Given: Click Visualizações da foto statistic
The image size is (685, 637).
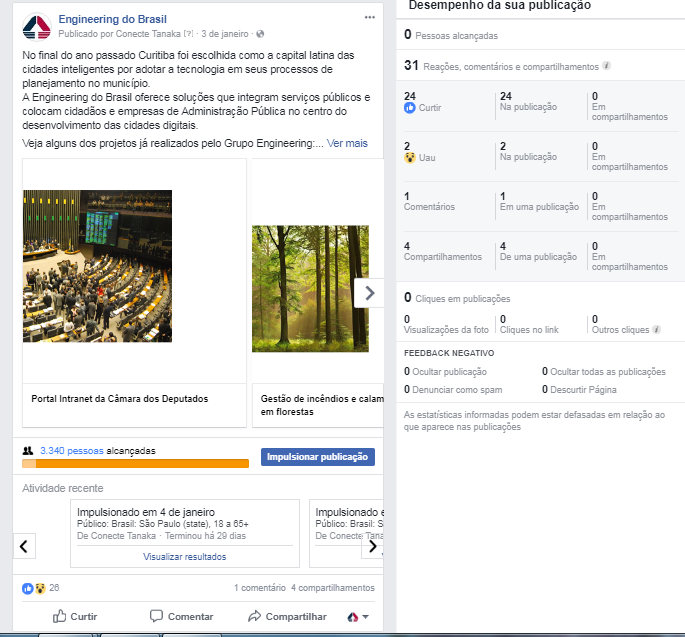Looking at the screenshot, I should (446, 325).
